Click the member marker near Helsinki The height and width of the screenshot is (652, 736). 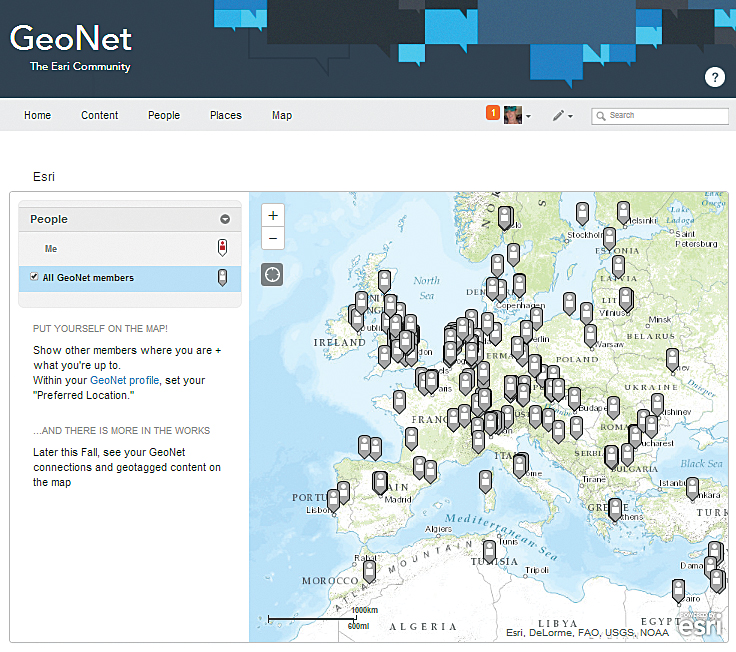[623, 213]
